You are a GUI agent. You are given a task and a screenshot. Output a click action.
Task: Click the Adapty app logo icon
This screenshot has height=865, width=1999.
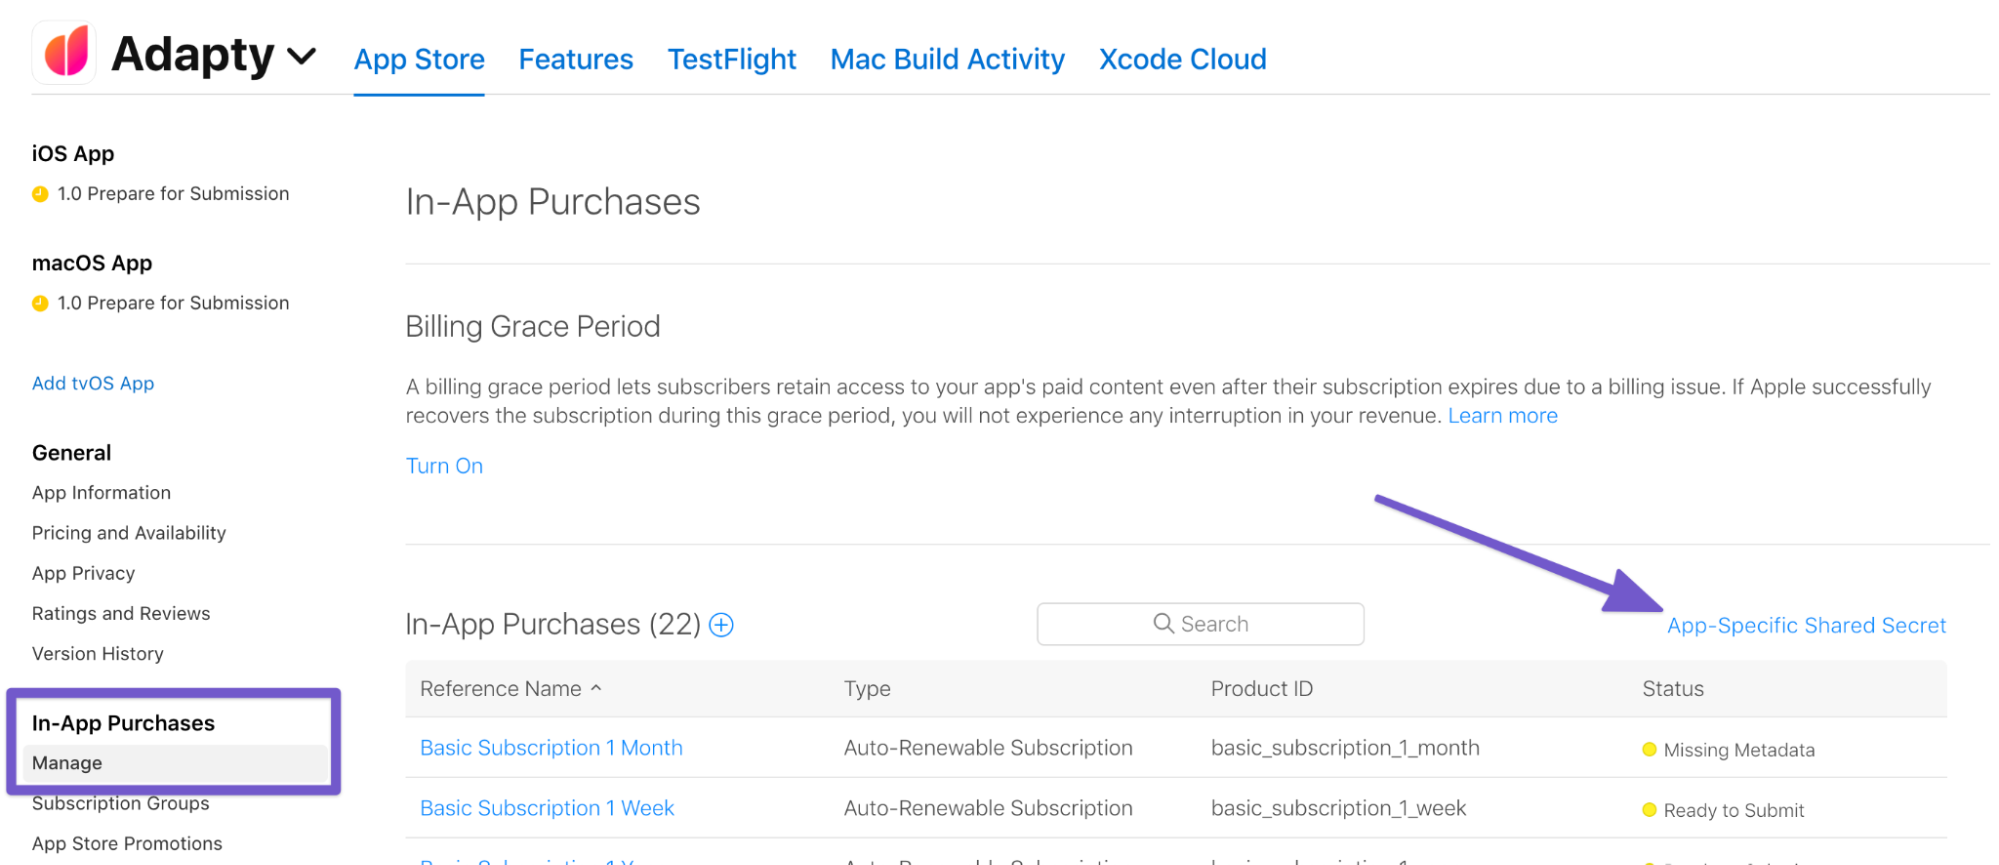[65, 52]
